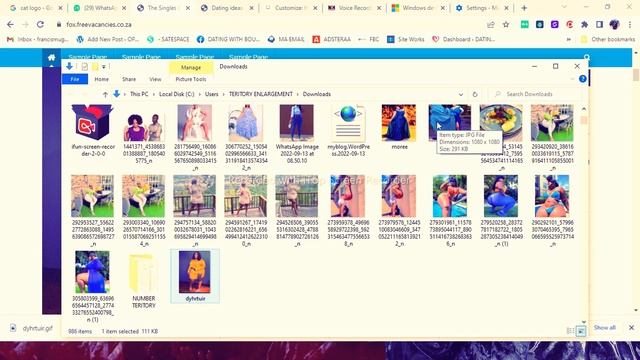640x360 pixels.
Task: Expand the Quick Access Toolbar customize arrow
Action: click(x=104, y=67)
